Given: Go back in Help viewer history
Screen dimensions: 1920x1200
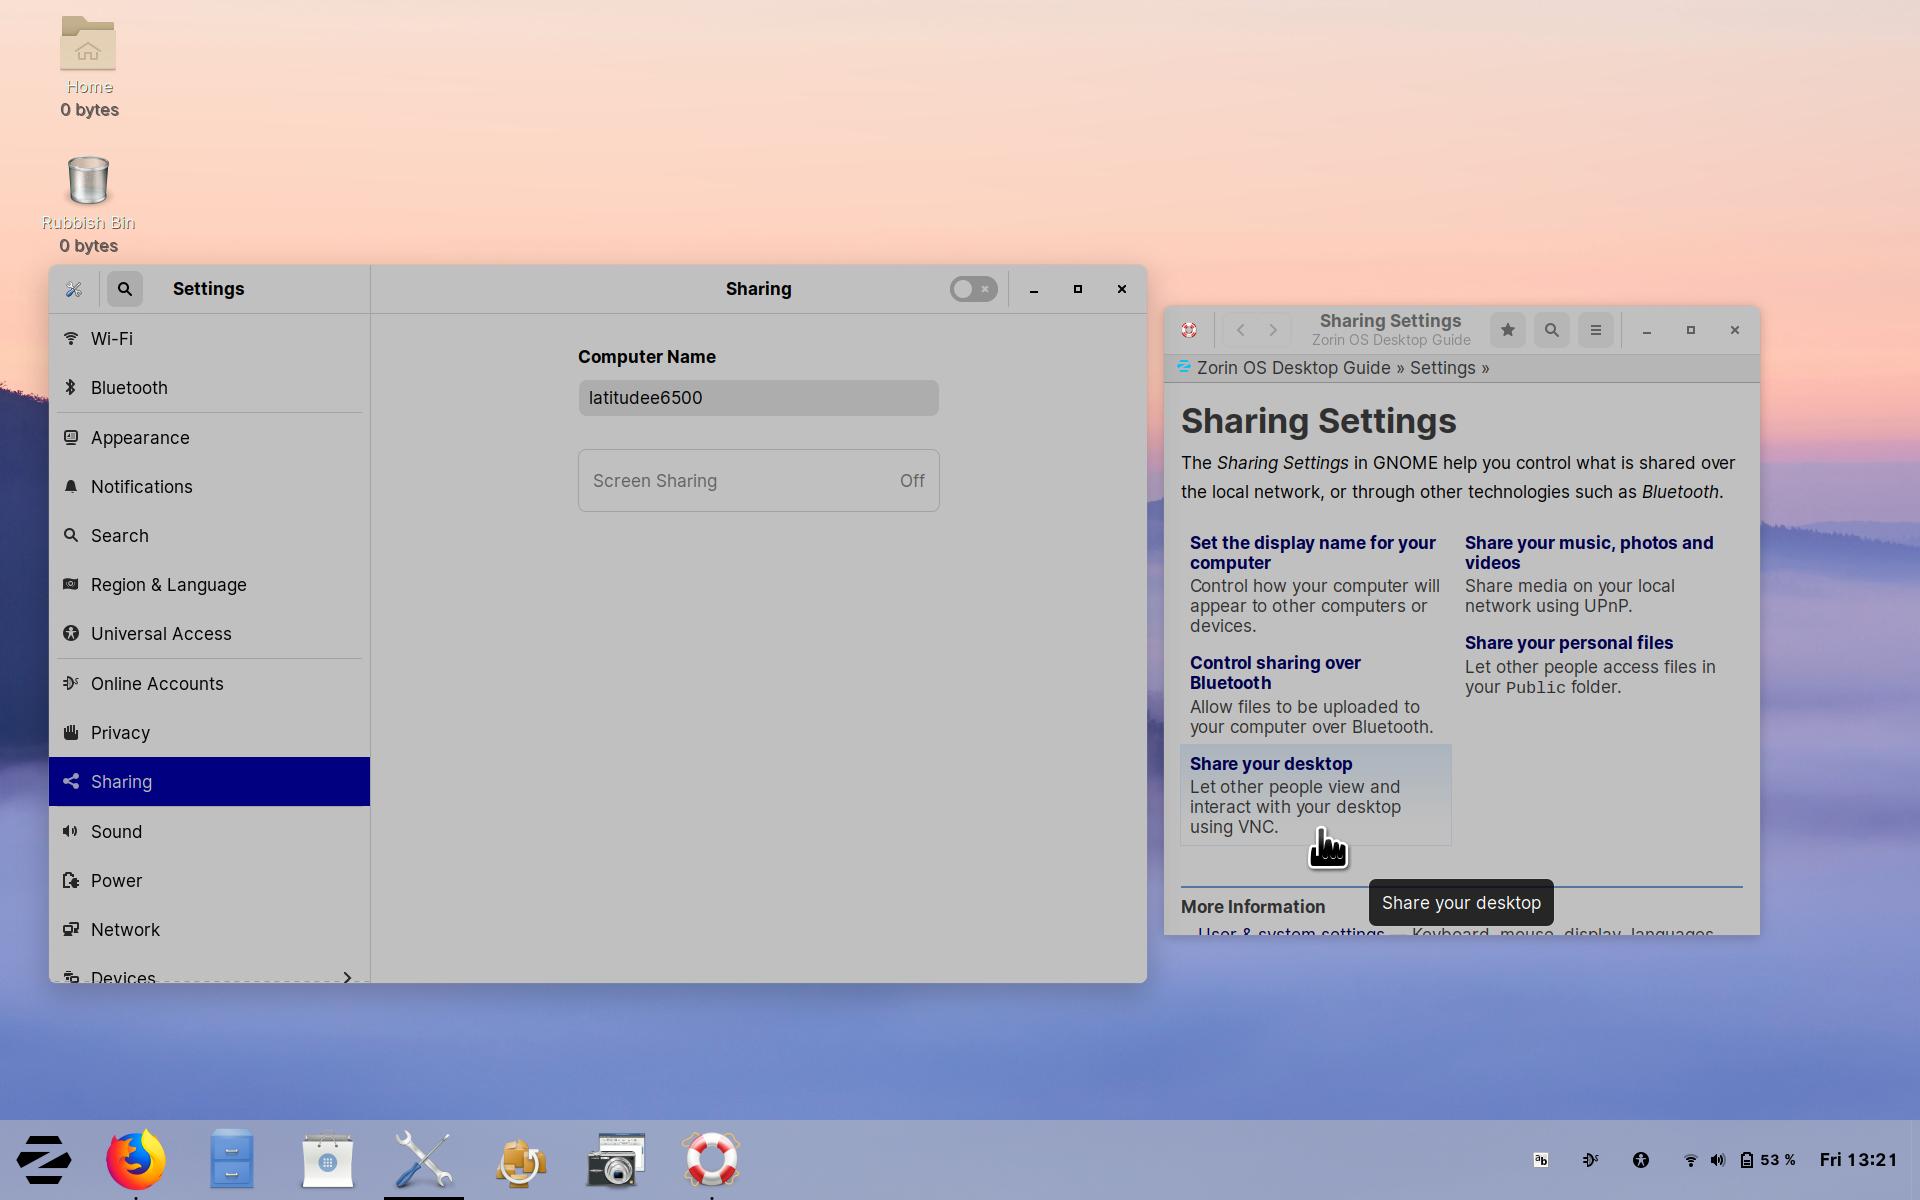Looking at the screenshot, I should (x=1240, y=330).
